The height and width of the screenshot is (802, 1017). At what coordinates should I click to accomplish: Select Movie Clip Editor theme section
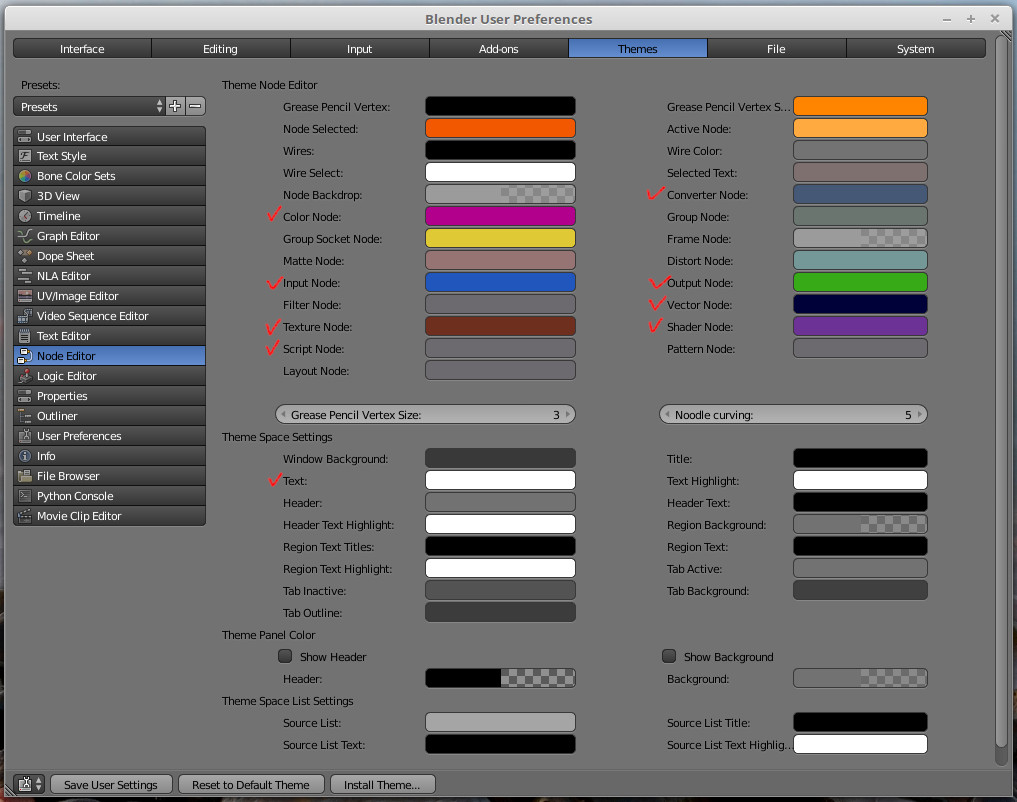110,516
